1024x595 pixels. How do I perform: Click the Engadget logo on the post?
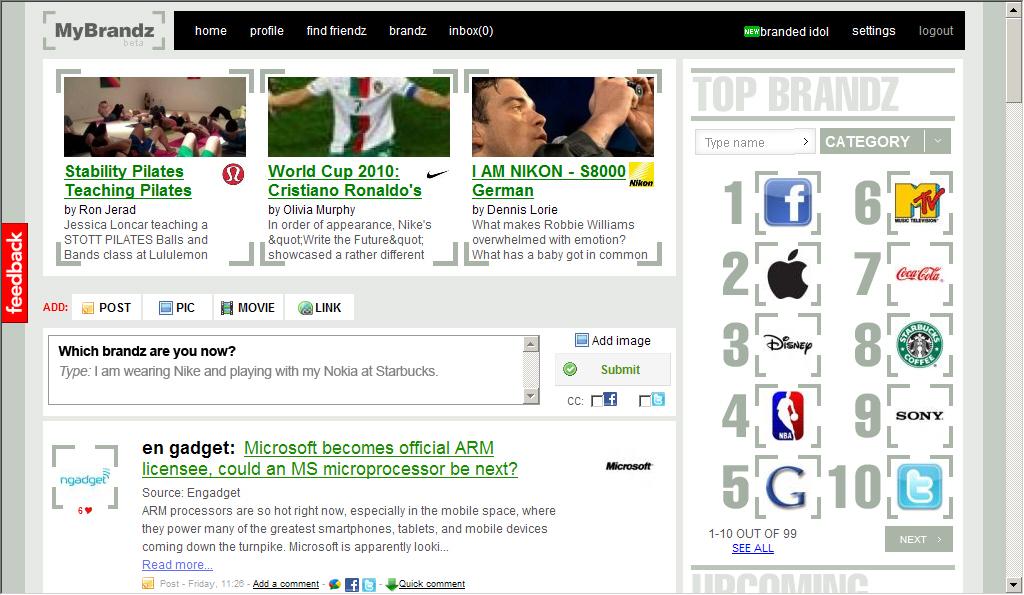(85, 478)
